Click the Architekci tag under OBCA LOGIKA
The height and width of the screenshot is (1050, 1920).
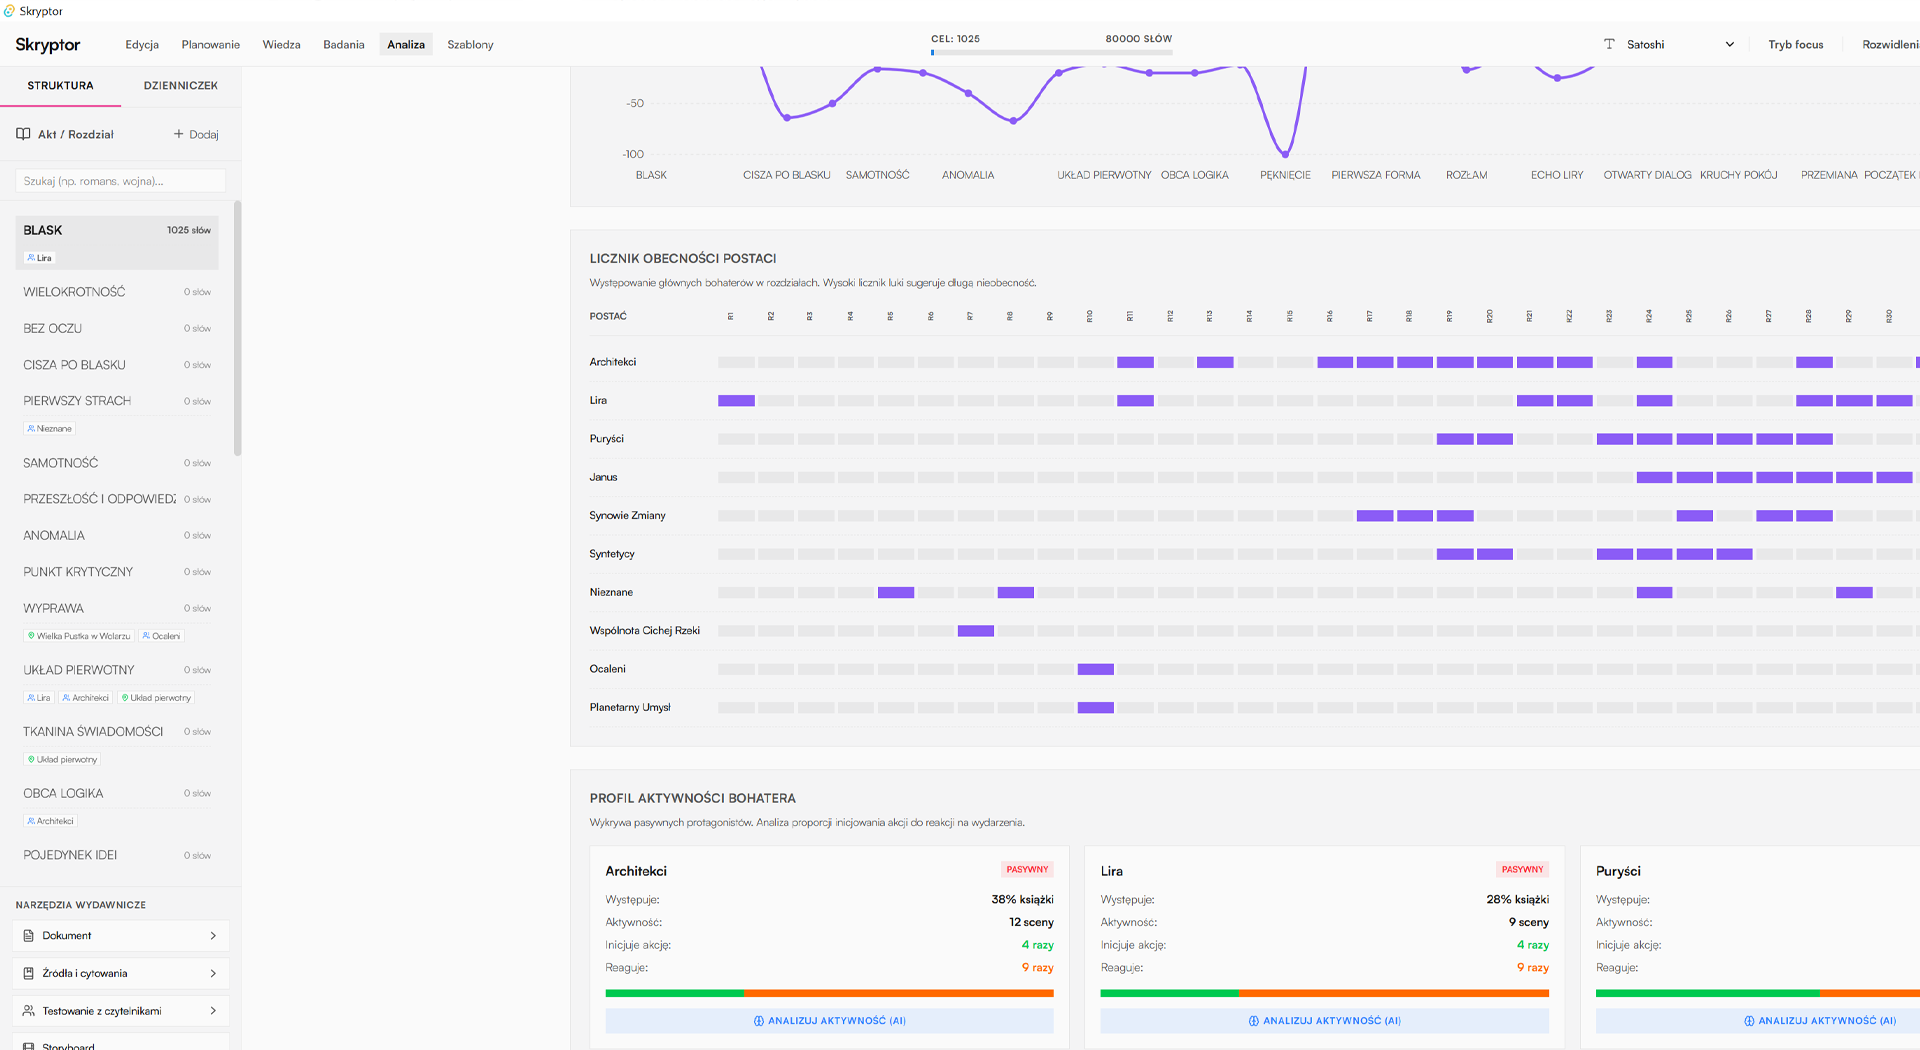click(x=50, y=821)
